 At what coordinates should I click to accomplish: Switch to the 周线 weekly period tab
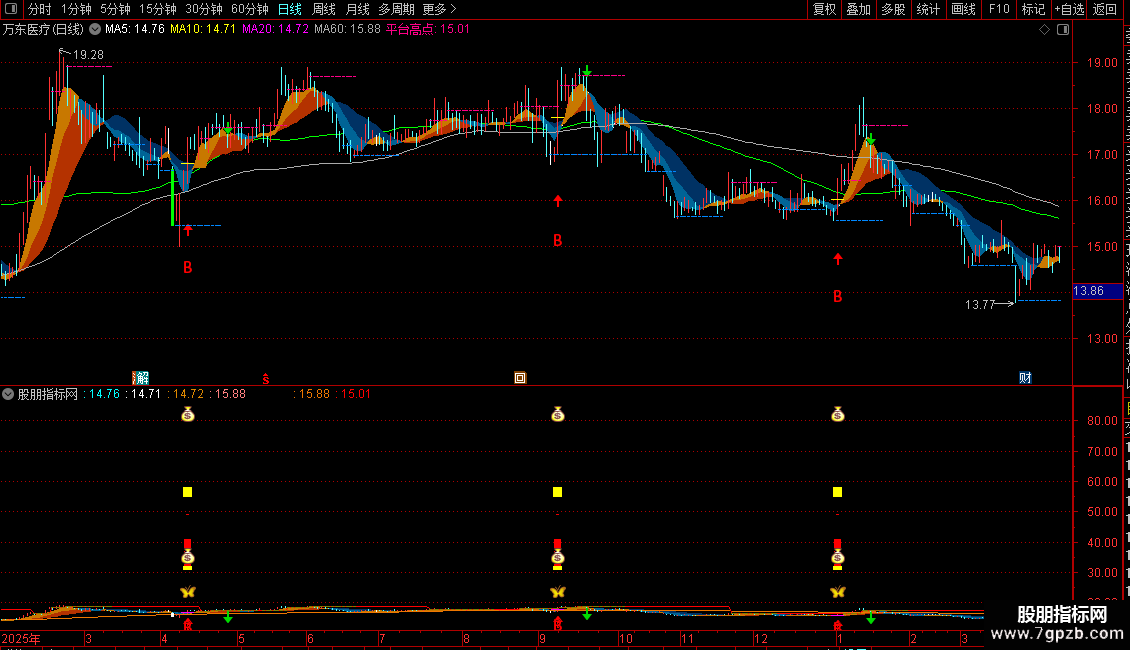point(324,9)
